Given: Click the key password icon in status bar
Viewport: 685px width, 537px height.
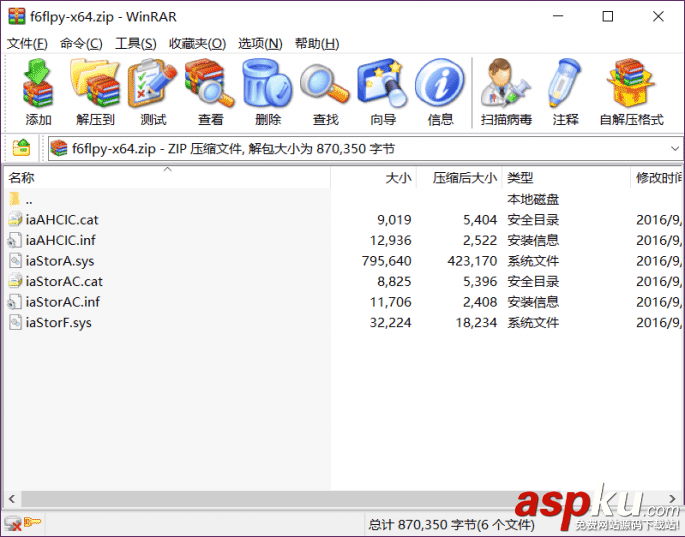Looking at the screenshot, I should (x=32, y=522).
